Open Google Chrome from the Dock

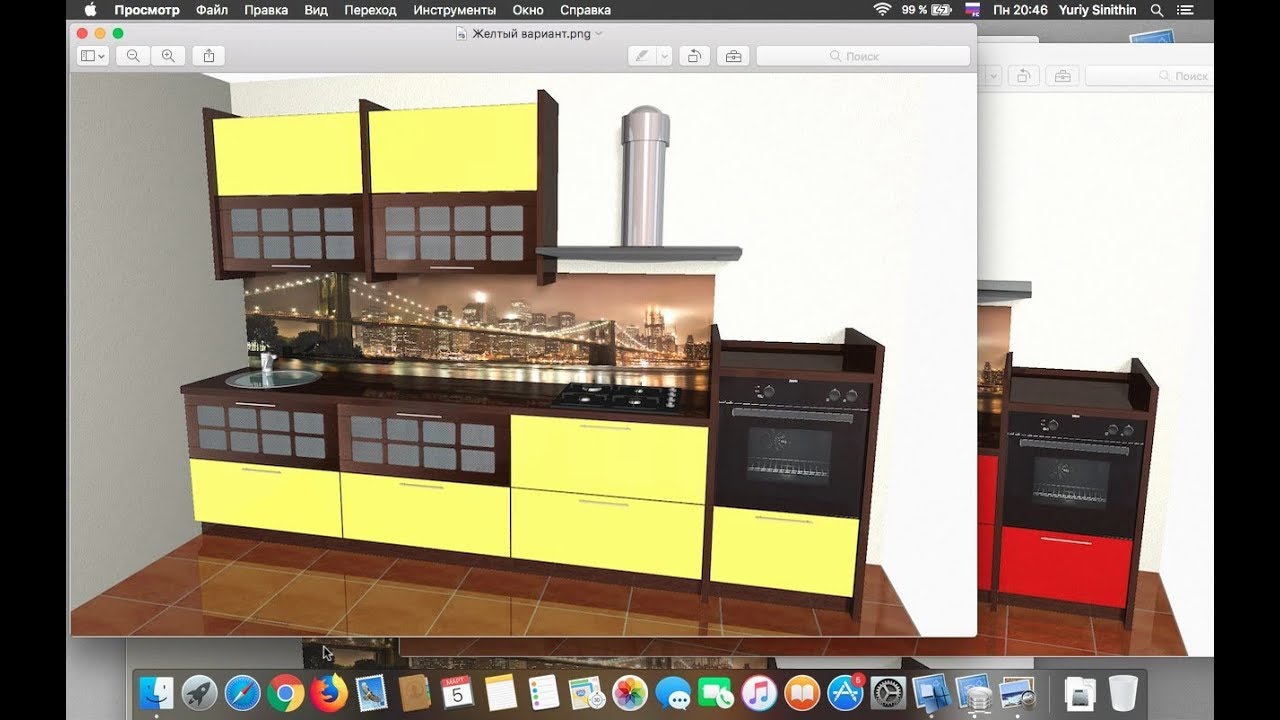click(x=285, y=692)
